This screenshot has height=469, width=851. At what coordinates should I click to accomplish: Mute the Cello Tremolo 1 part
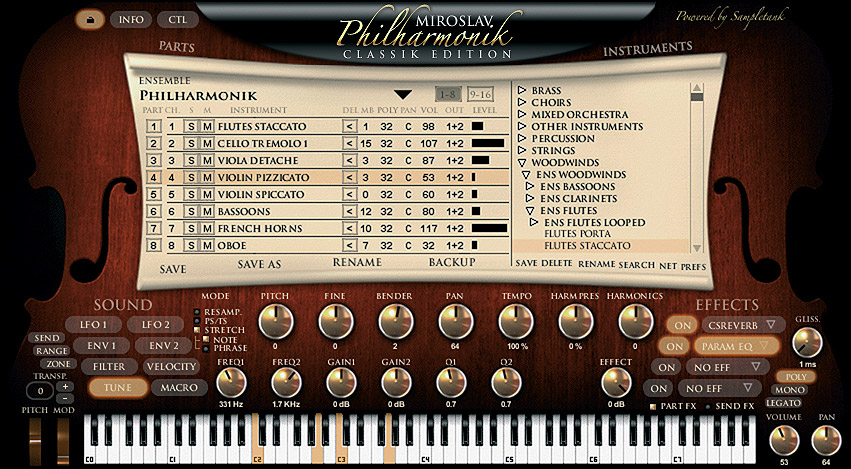207,144
